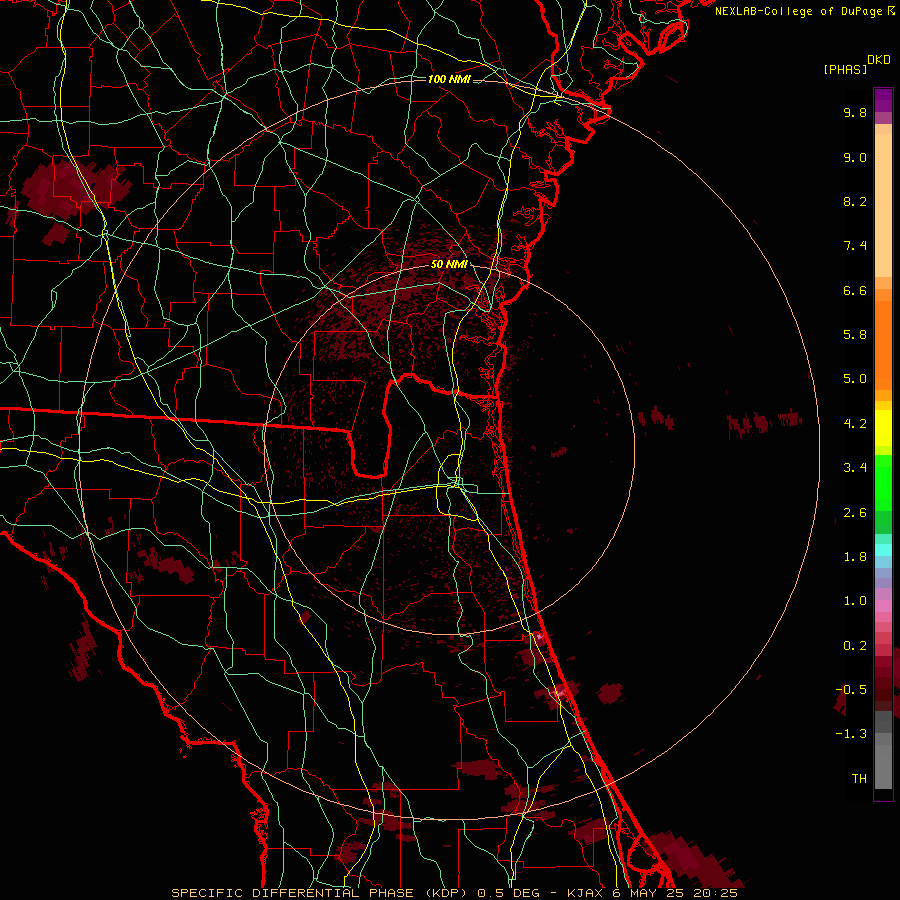The height and width of the screenshot is (900, 900).
Task: Click the 1.0 scale value
Action: [855, 601]
